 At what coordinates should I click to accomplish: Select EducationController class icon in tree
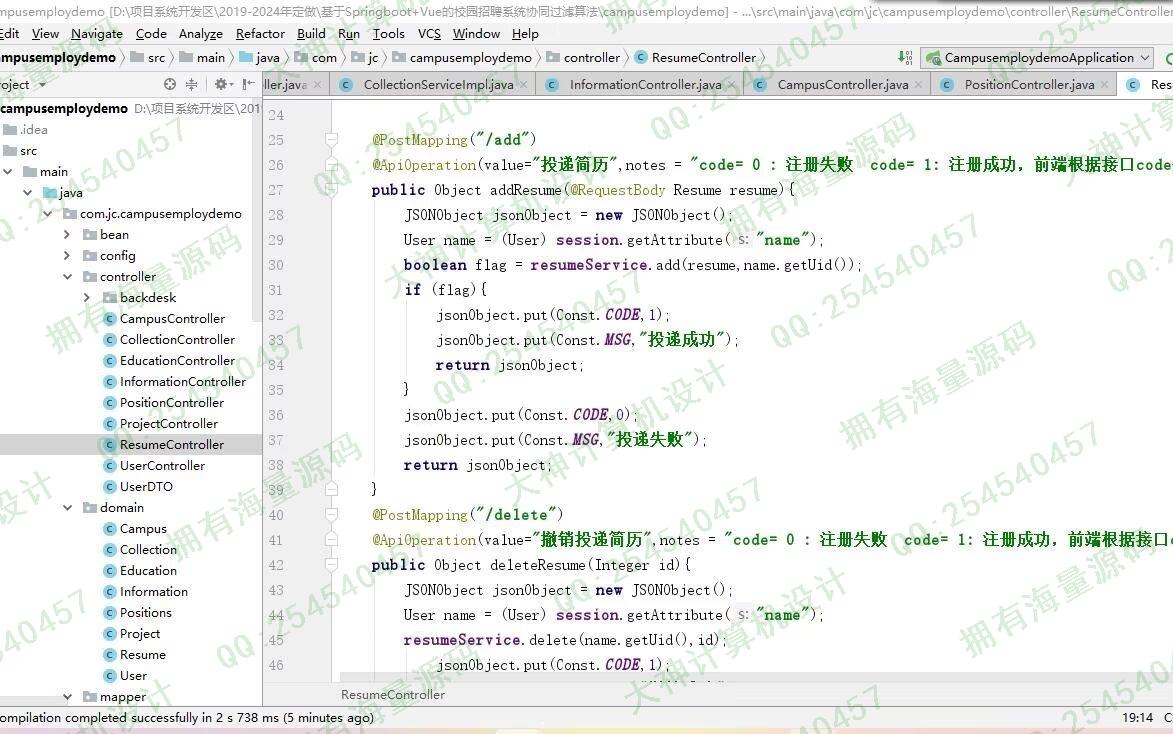109,361
